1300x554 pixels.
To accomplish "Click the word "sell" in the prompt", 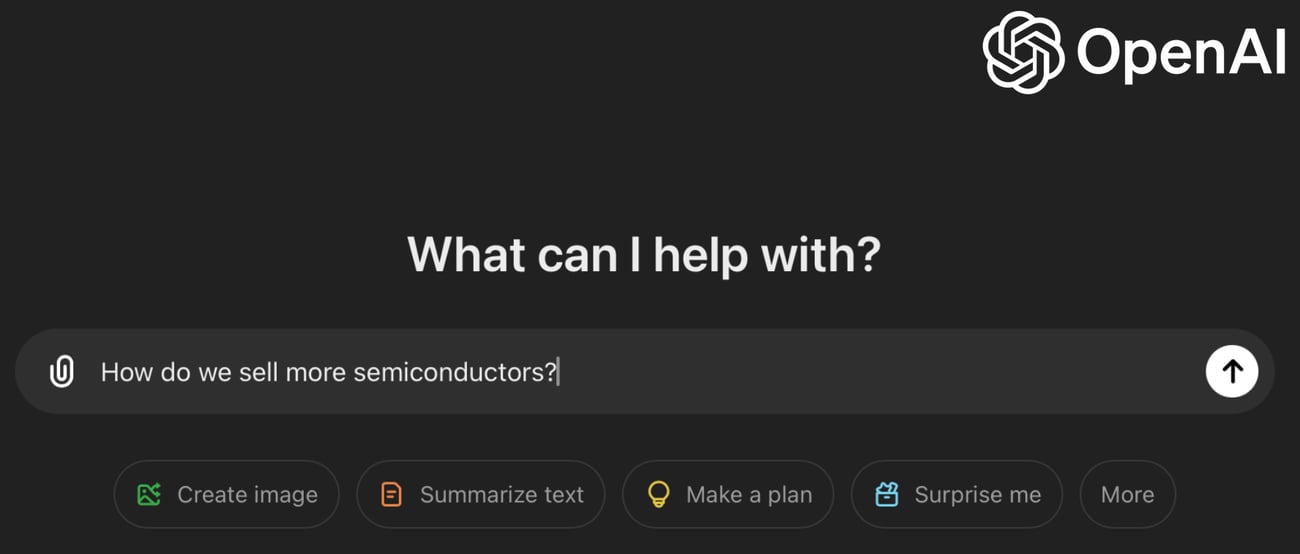I will tap(258, 373).
